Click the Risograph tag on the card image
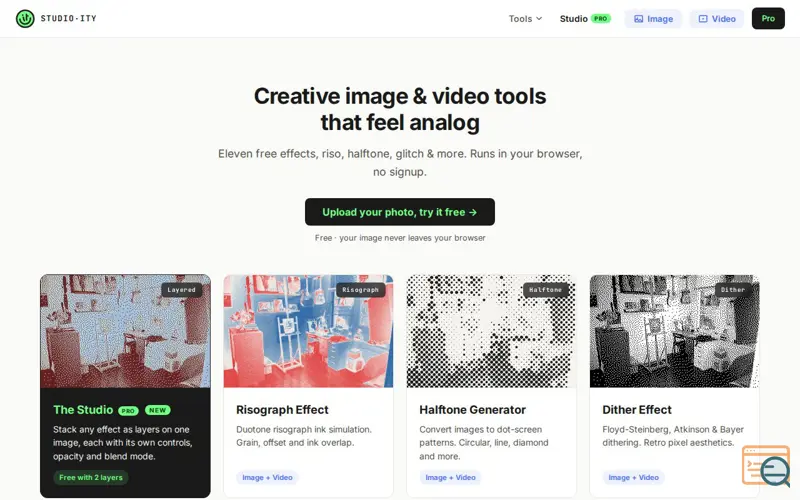 361,290
